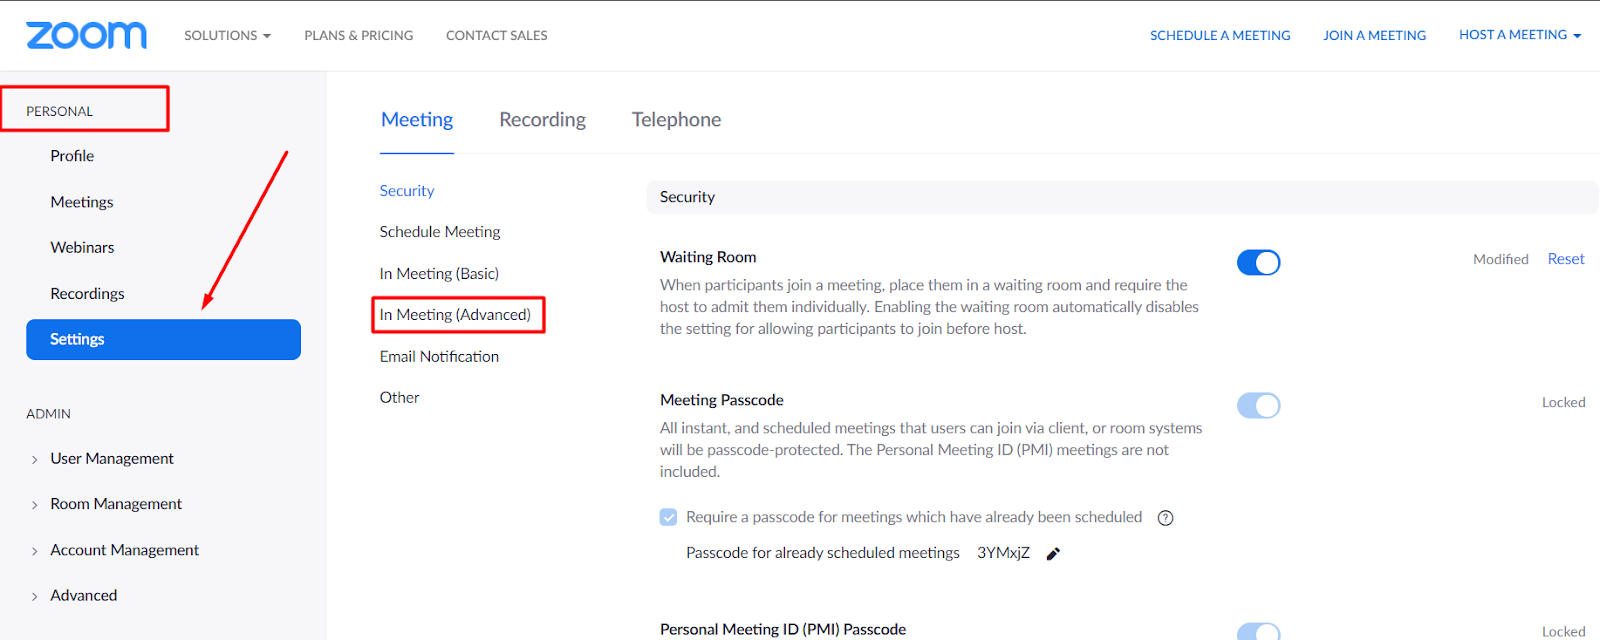Jump to In Meeting (Basic) section

tap(439, 274)
